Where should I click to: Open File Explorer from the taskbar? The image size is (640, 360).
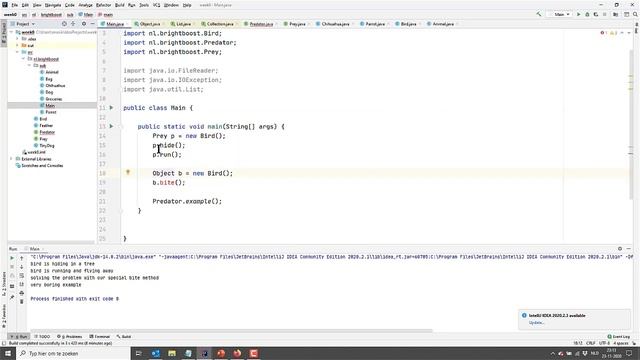pyautogui.click(x=172, y=353)
